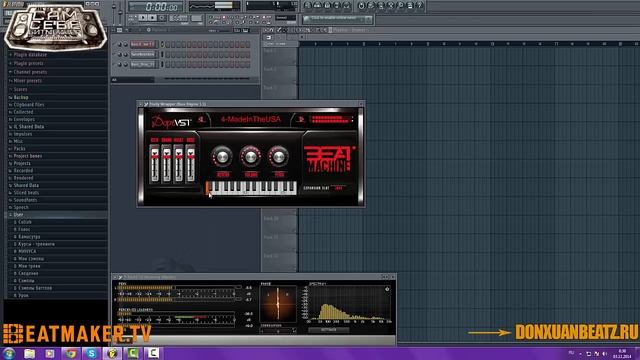640x360 pixels.
Task: Click the gear icon in spectrum display
Action: (x=387, y=289)
